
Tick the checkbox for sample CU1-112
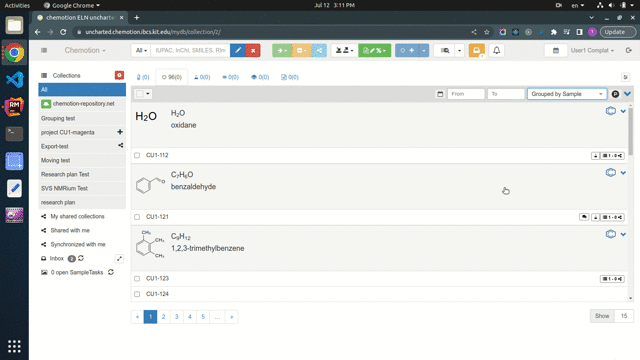coord(137,155)
